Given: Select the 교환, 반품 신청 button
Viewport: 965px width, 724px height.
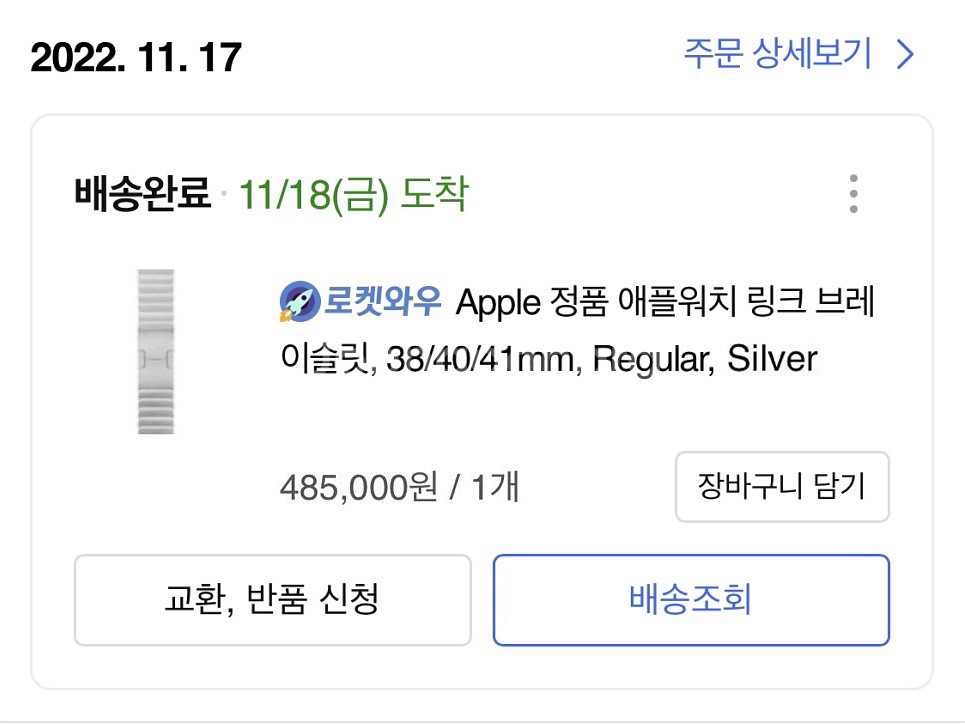Looking at the screenshot, I should tap(272, 600).
